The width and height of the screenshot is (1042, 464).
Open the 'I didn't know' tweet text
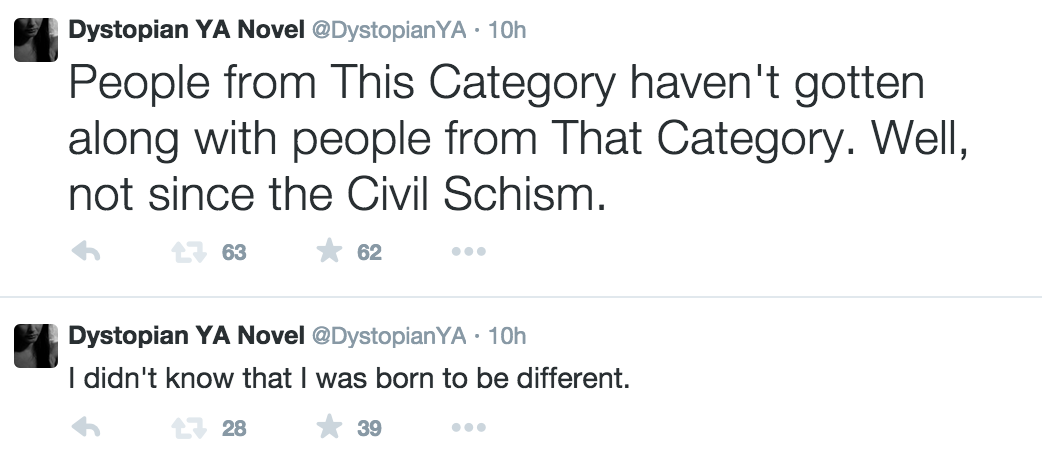click(x=348, y=382)
